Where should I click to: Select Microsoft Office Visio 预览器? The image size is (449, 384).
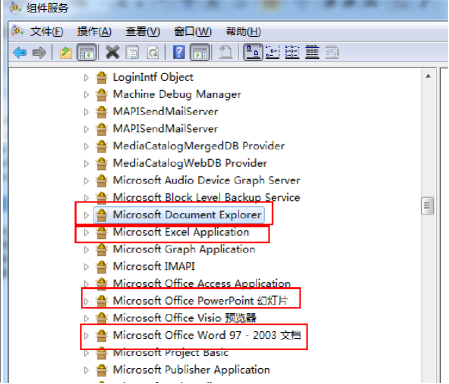tap(184, 318)
